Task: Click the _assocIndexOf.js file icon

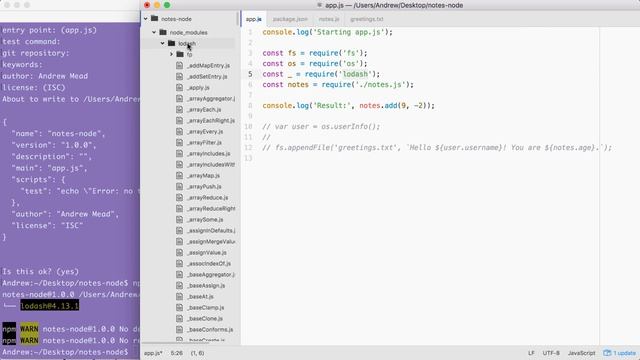Action: pos(179,264)
